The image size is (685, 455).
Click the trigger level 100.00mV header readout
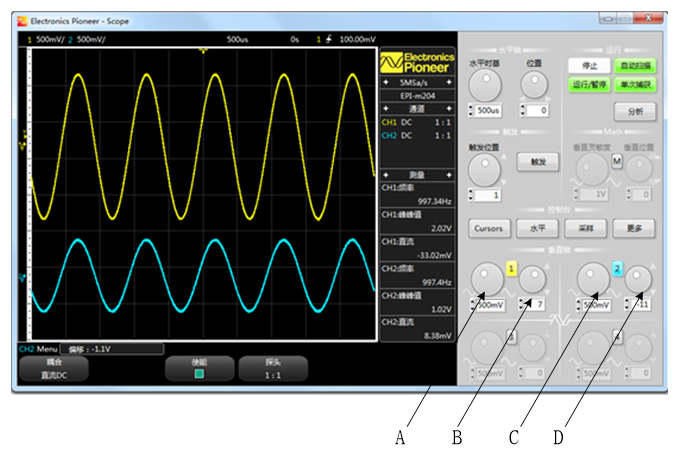[357, 39]
